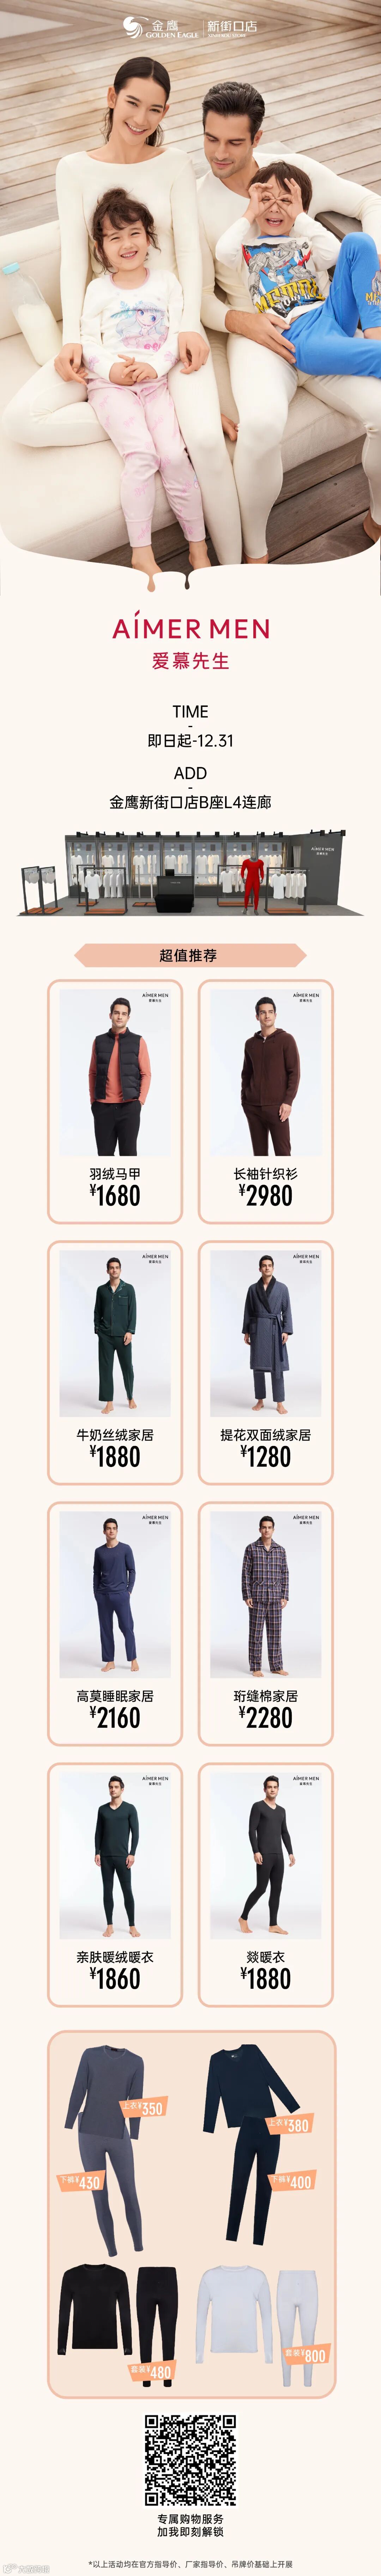Select the 提花双面绒家居 ¥1280 product
Image resolution: width=381 pixels, height=2576 pixels.
point(266,1362)
